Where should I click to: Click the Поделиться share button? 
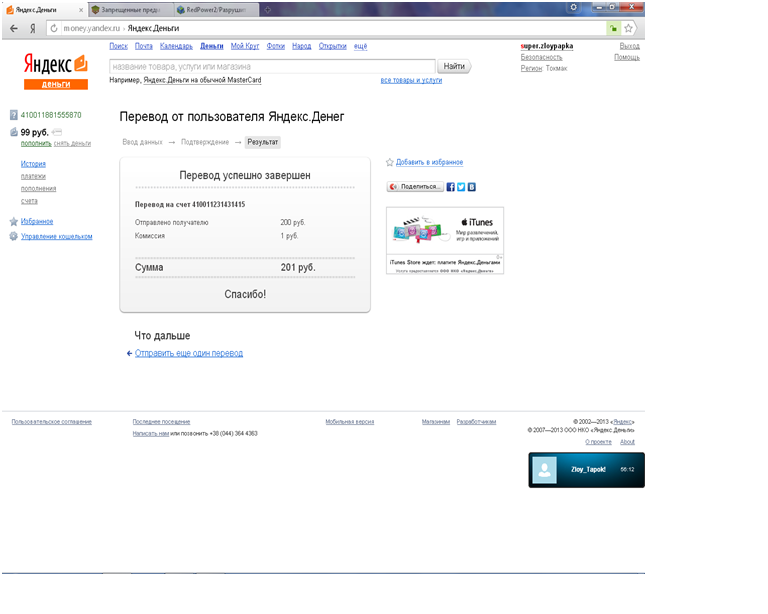coord(415,187)
